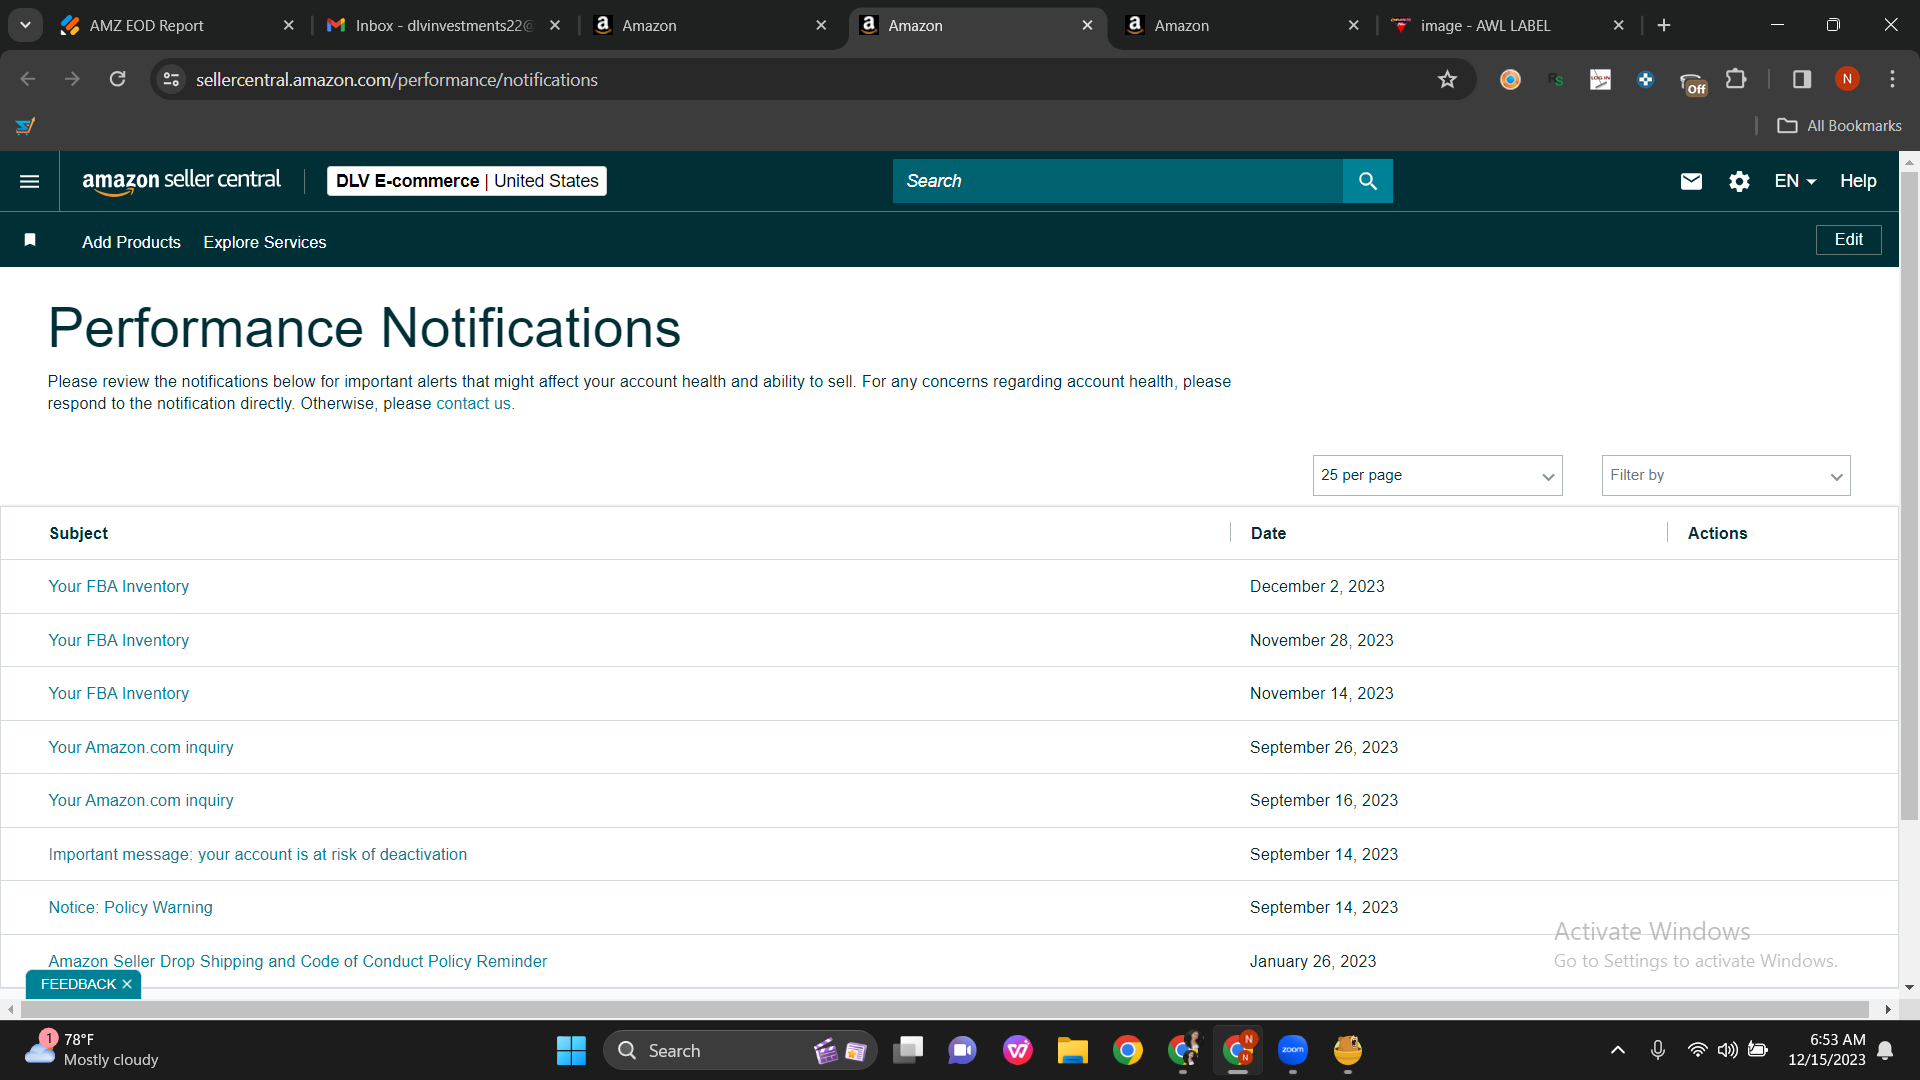Open the tab search dropdown arrow
This screenshot has height=1080, width=1920.
click(25, 25)
